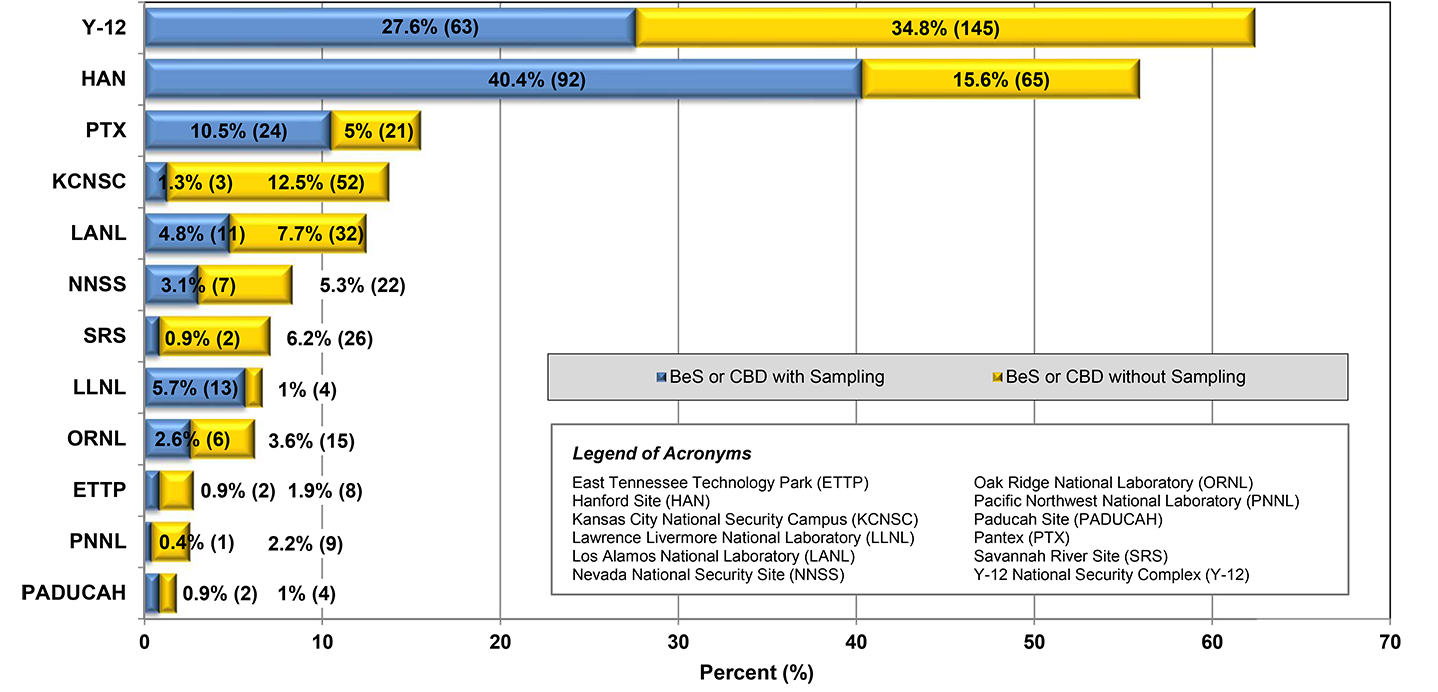This screenshot has height=692, width=1438.
Task: Click the '1% (4)' label in PADUCAH row
Action: click(x=306, y=594)
